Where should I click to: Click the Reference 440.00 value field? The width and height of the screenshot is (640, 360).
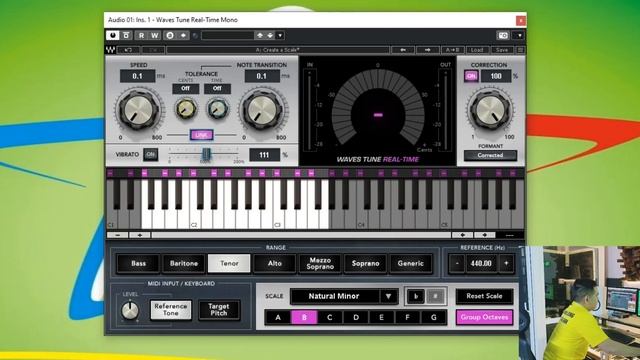click(x=481, y=263)
